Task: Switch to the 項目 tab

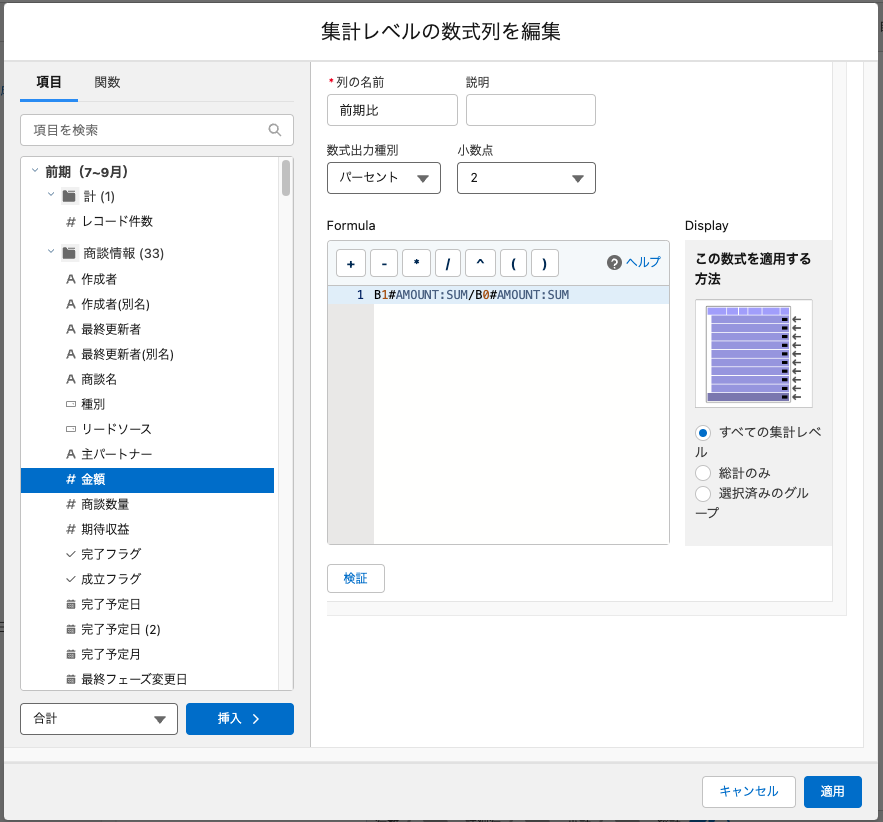Action: pos(49,82)
